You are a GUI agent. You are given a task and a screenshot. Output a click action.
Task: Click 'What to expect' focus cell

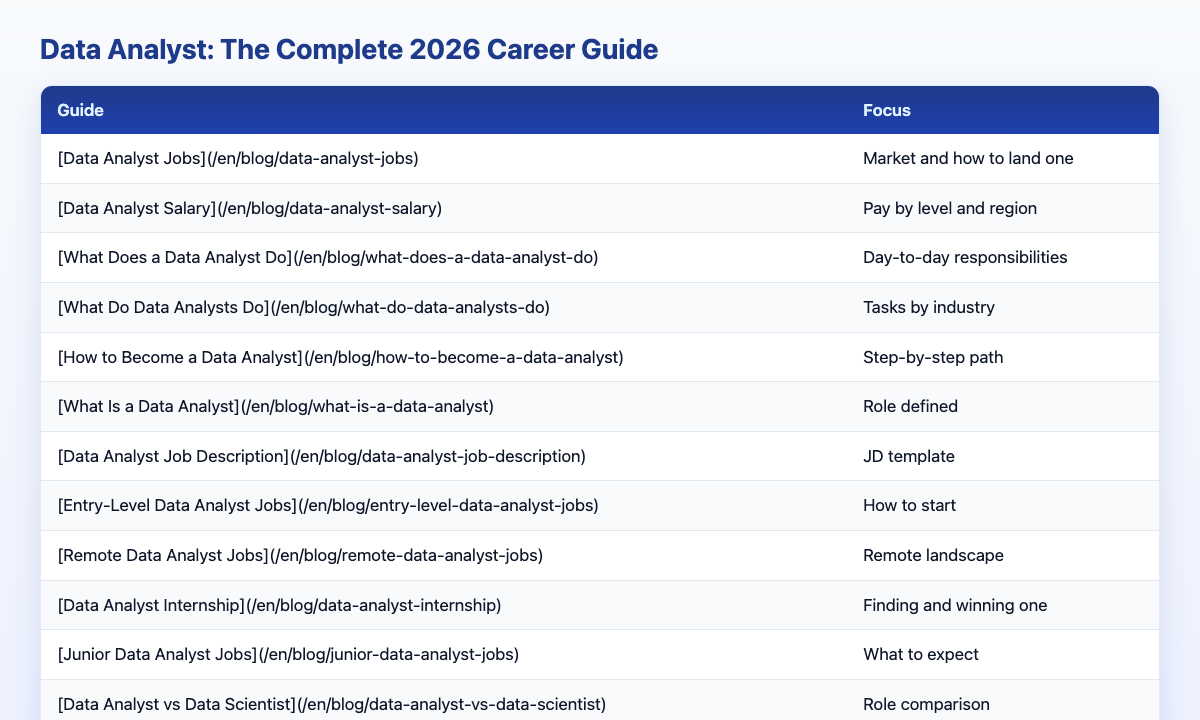(1002, 655)
